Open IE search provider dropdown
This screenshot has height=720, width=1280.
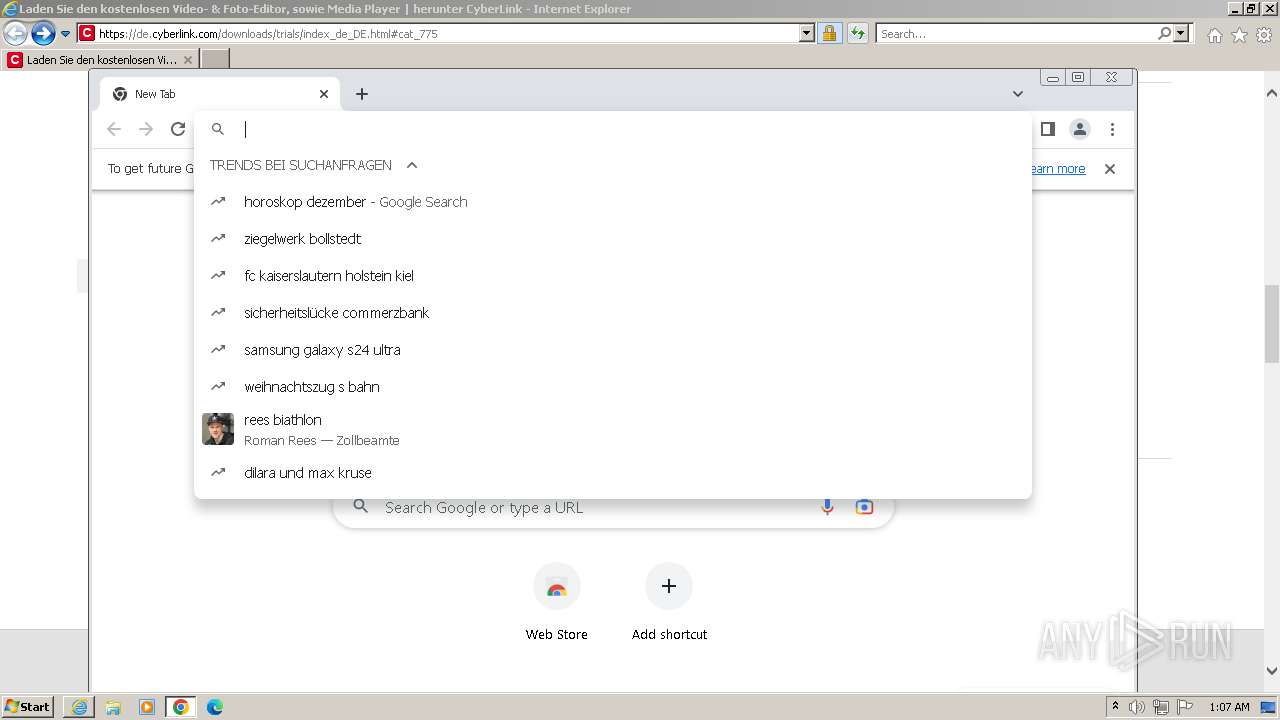coord(1181,33)
